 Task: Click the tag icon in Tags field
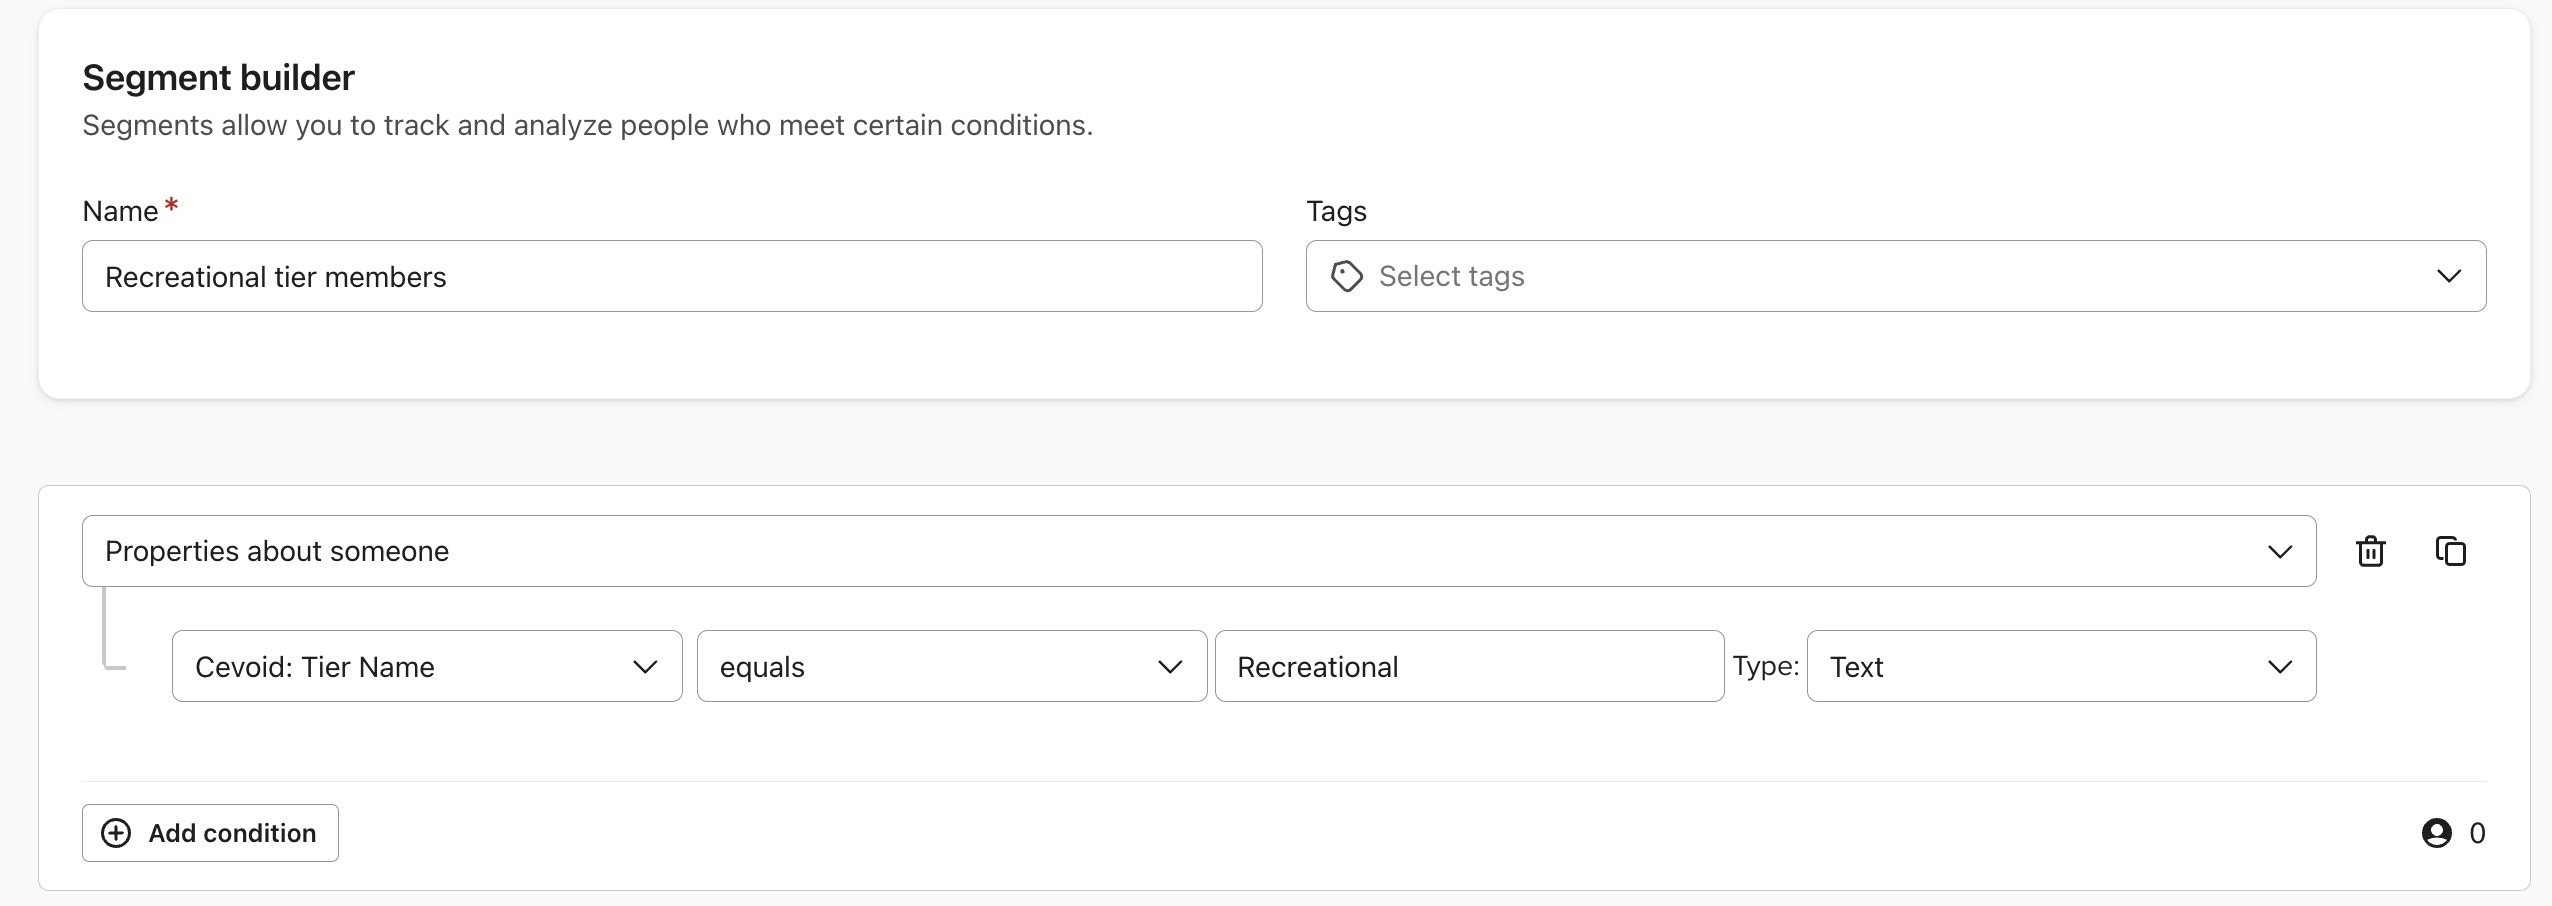coord(1347,276)
